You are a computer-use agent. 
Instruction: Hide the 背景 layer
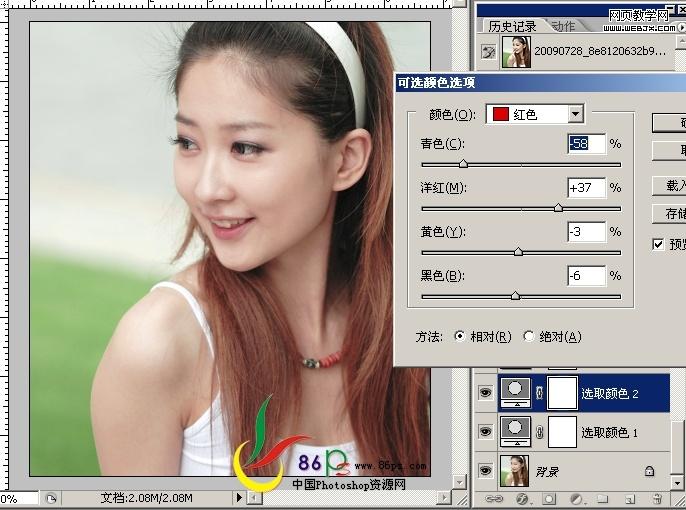485,471
